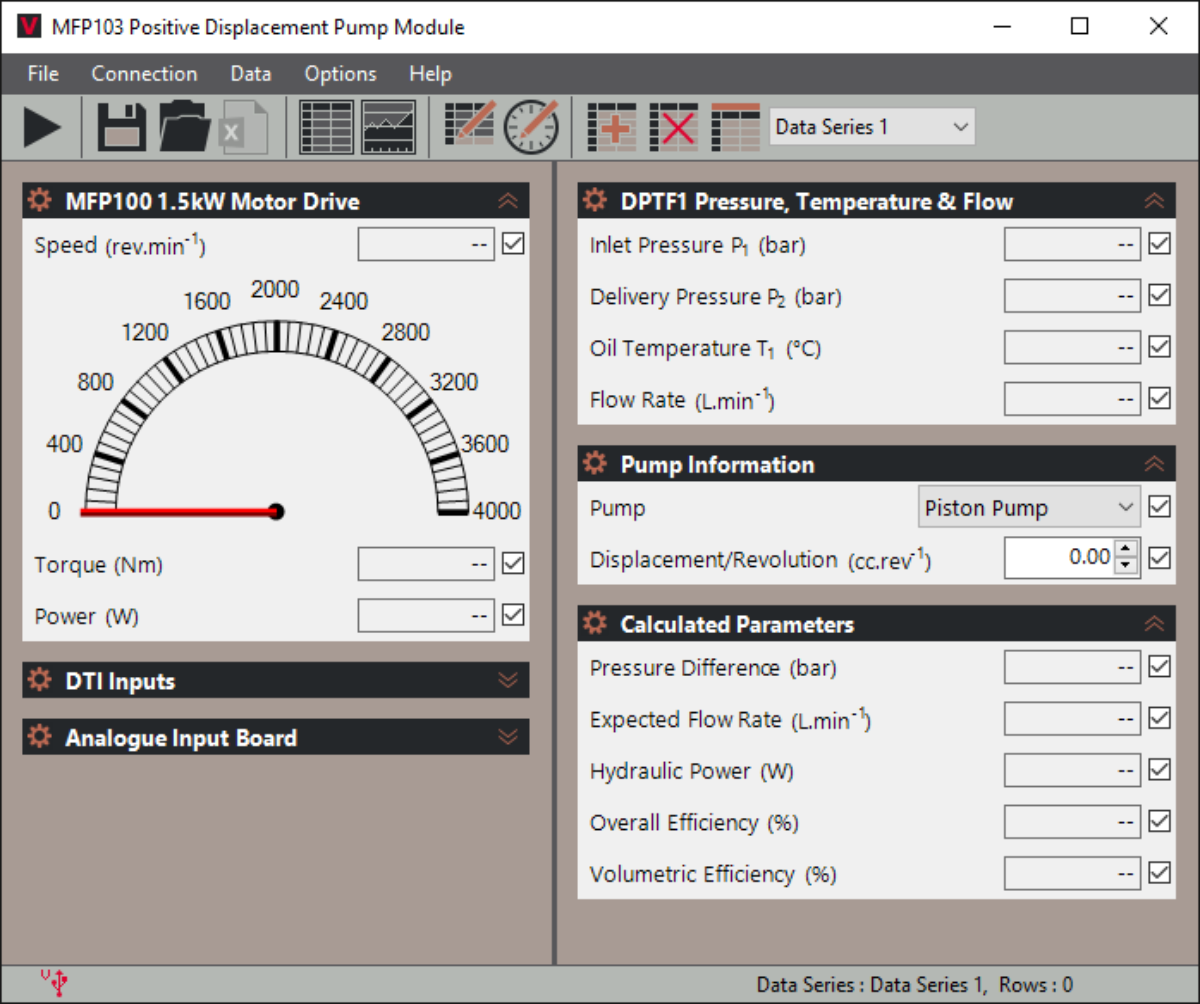Click the gauge with pencil icon
Screen dimensions: 1200x1004
(531, 128)
